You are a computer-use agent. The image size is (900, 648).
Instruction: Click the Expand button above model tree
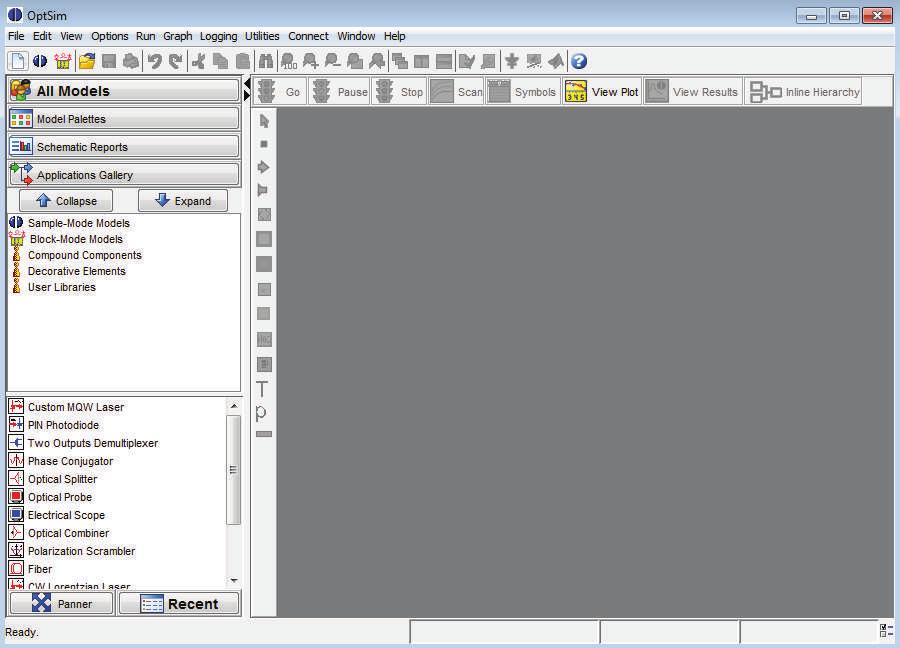click(183, 201)
